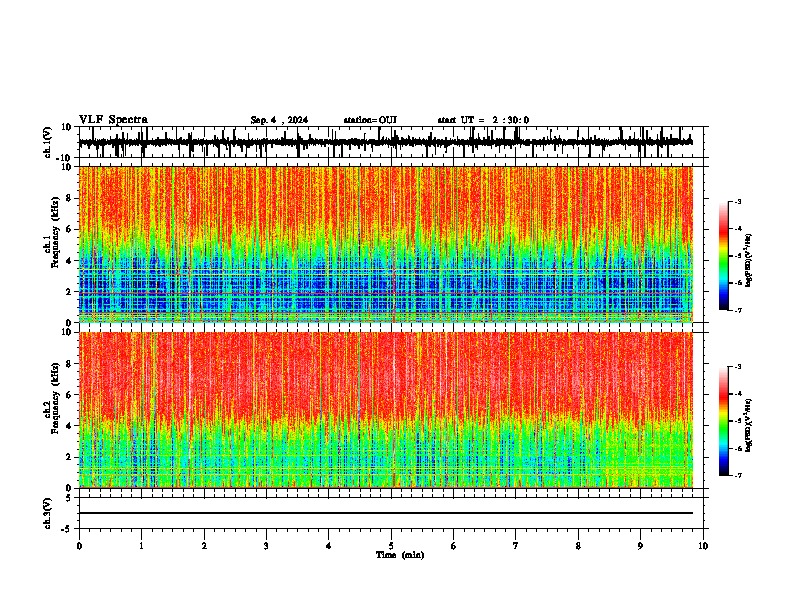Click the ch.1 spectrogram panel

pos(385,244)
